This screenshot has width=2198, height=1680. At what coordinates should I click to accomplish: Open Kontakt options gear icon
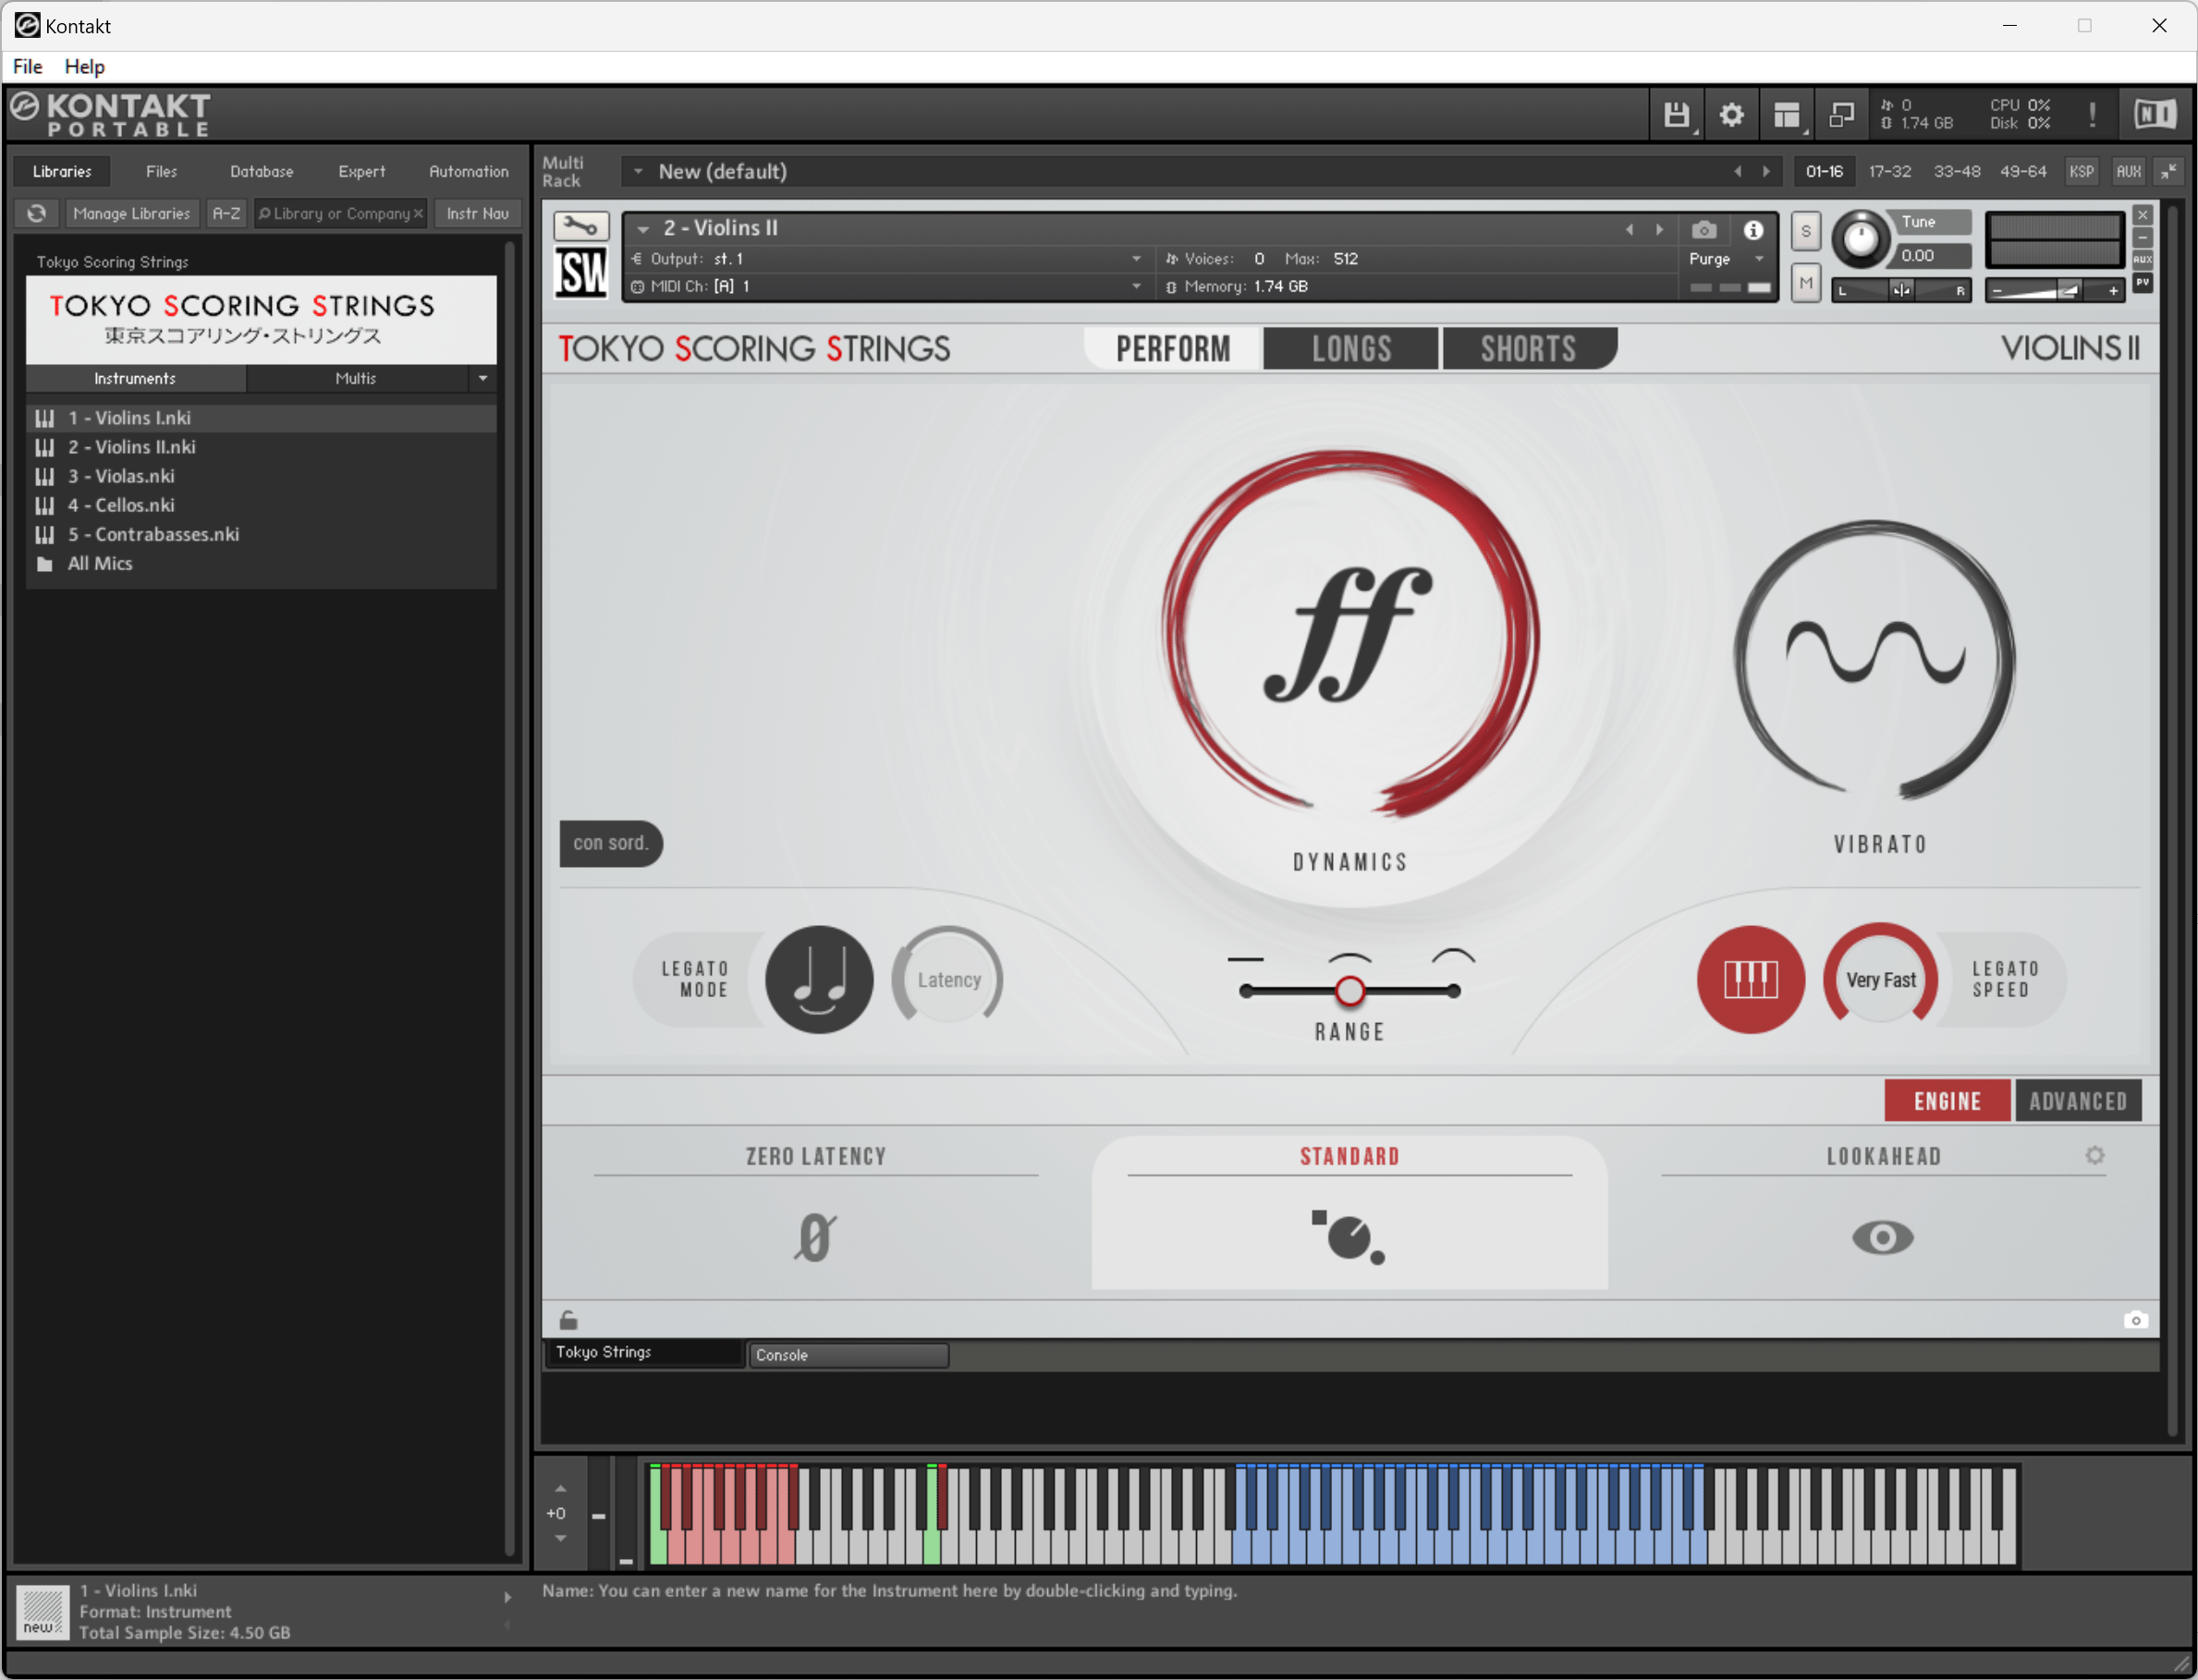[x=1731, y=115]
